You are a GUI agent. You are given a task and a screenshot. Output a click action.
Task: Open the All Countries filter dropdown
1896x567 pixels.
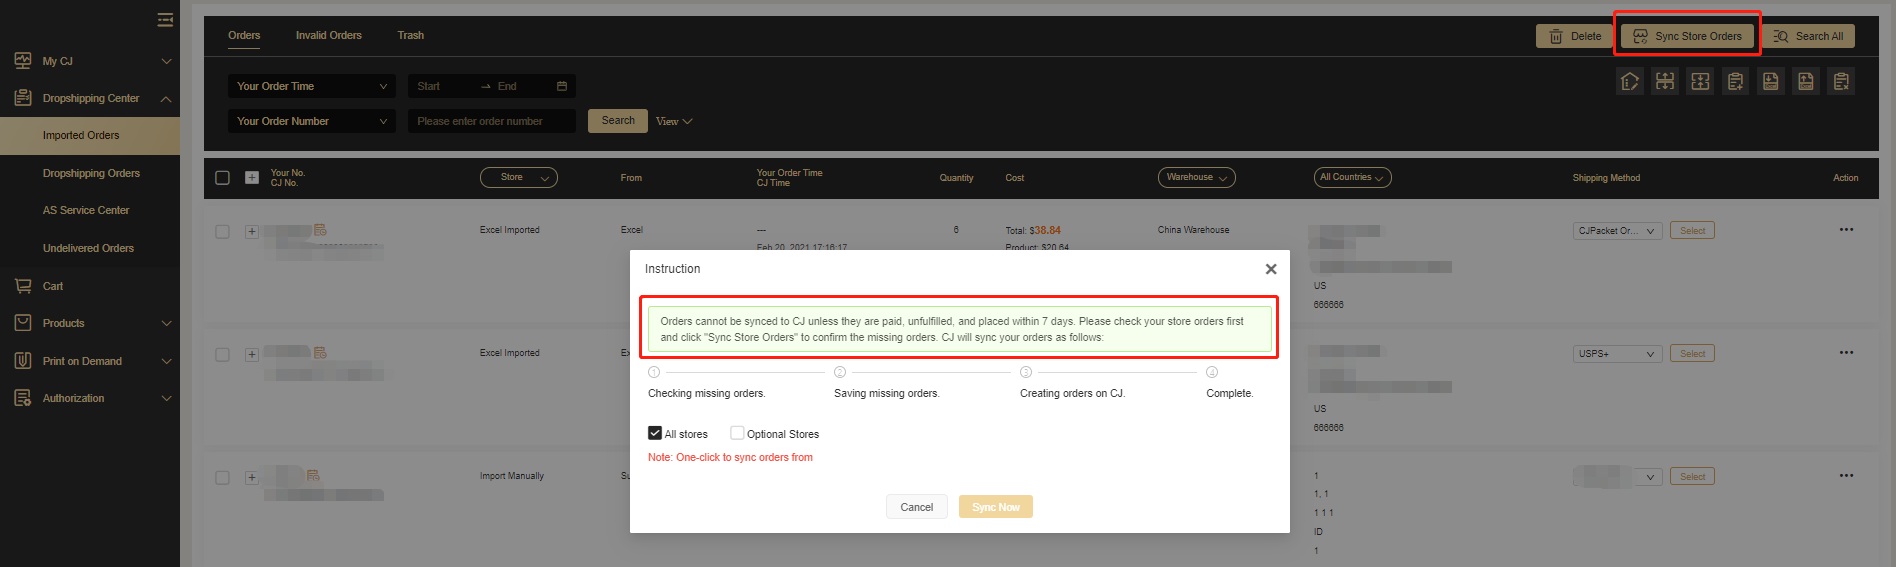pyautogui.click(x=1352, y=177)
